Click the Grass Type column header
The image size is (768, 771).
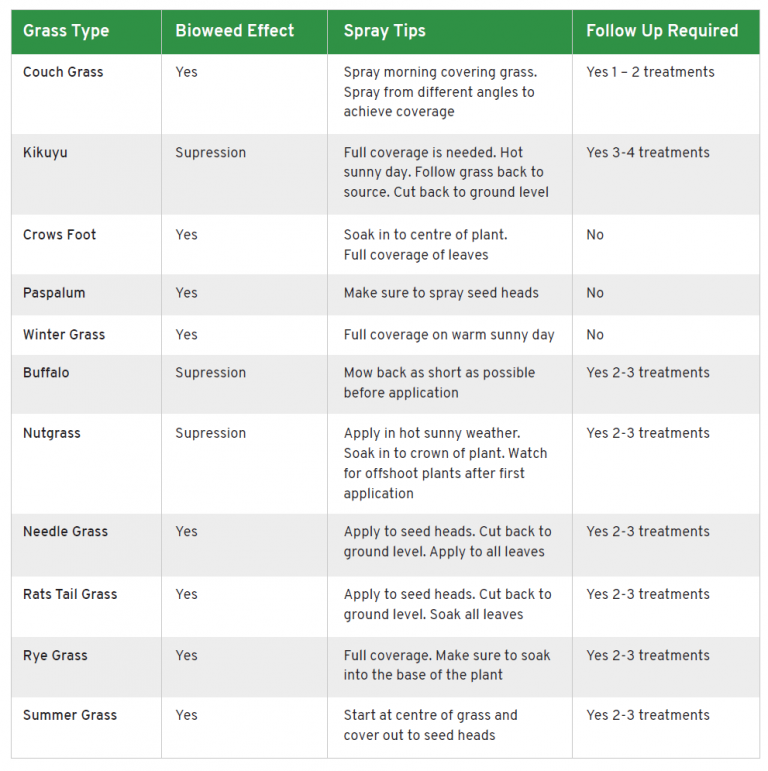coord(64,31)
